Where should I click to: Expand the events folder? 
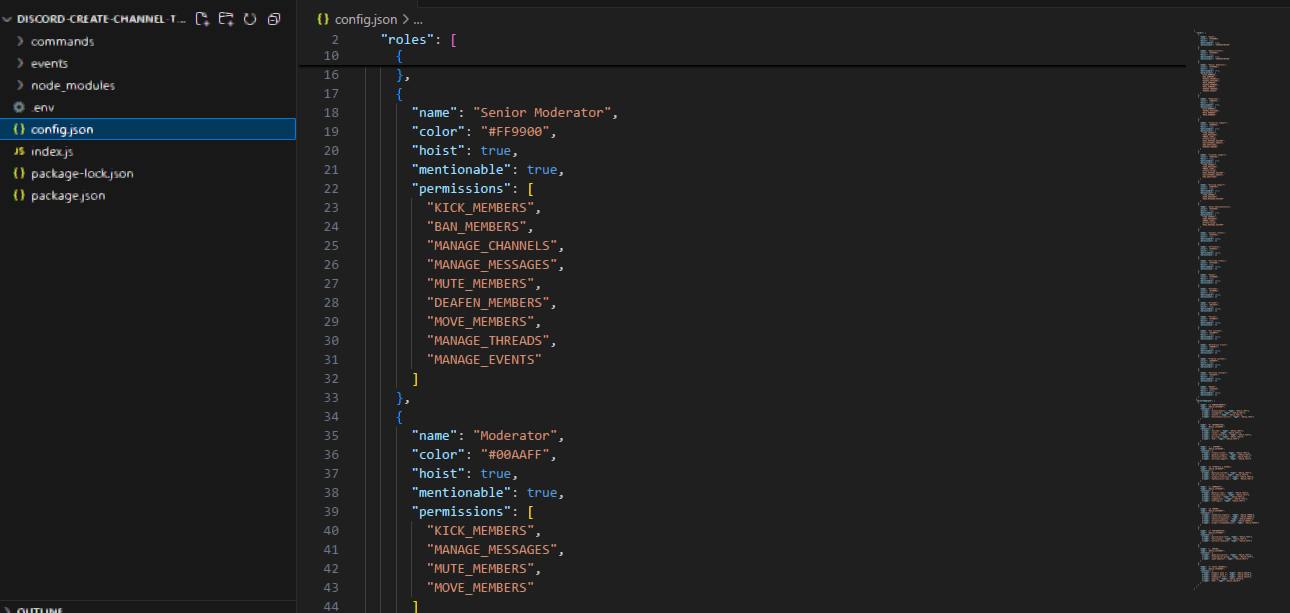(21, 63)
